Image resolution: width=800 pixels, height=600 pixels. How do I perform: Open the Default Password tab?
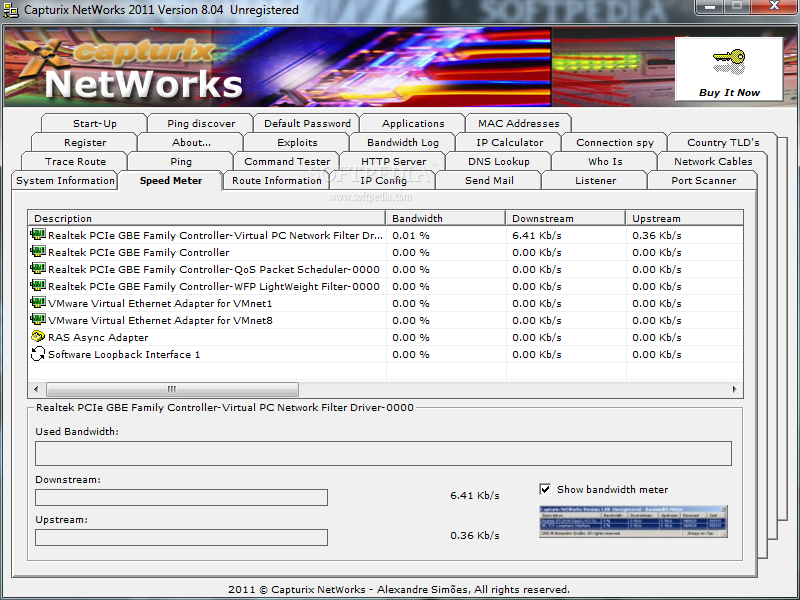click(307, 123)
